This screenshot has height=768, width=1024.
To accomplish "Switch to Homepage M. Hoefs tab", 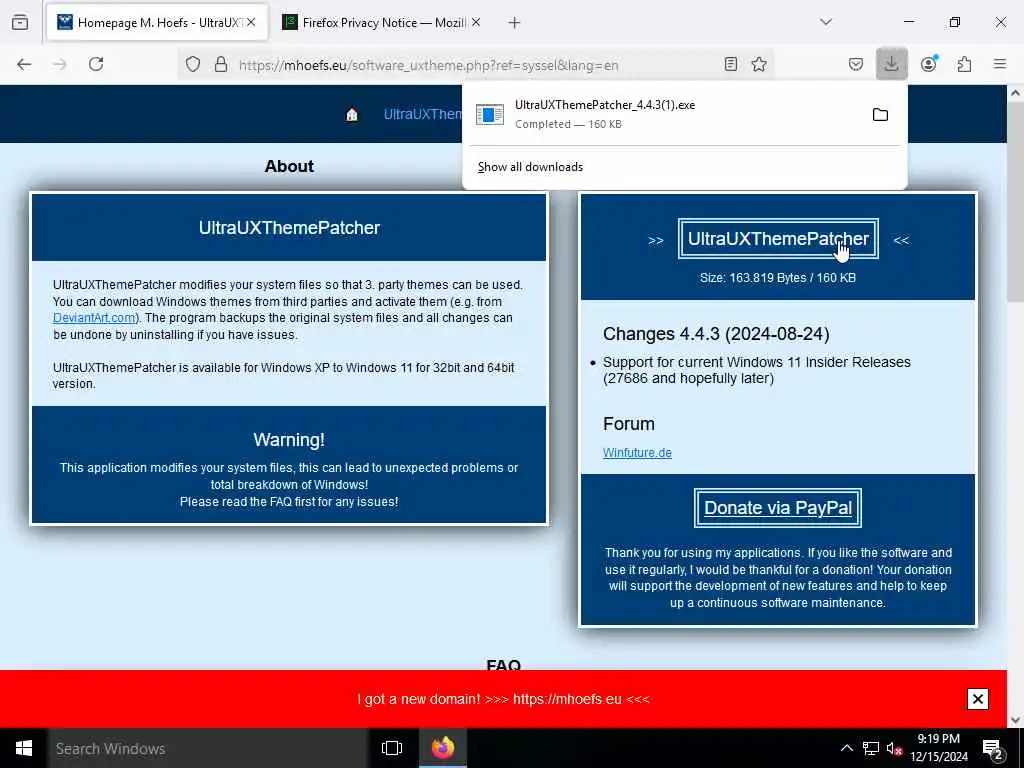I will [x=157, y=23].
